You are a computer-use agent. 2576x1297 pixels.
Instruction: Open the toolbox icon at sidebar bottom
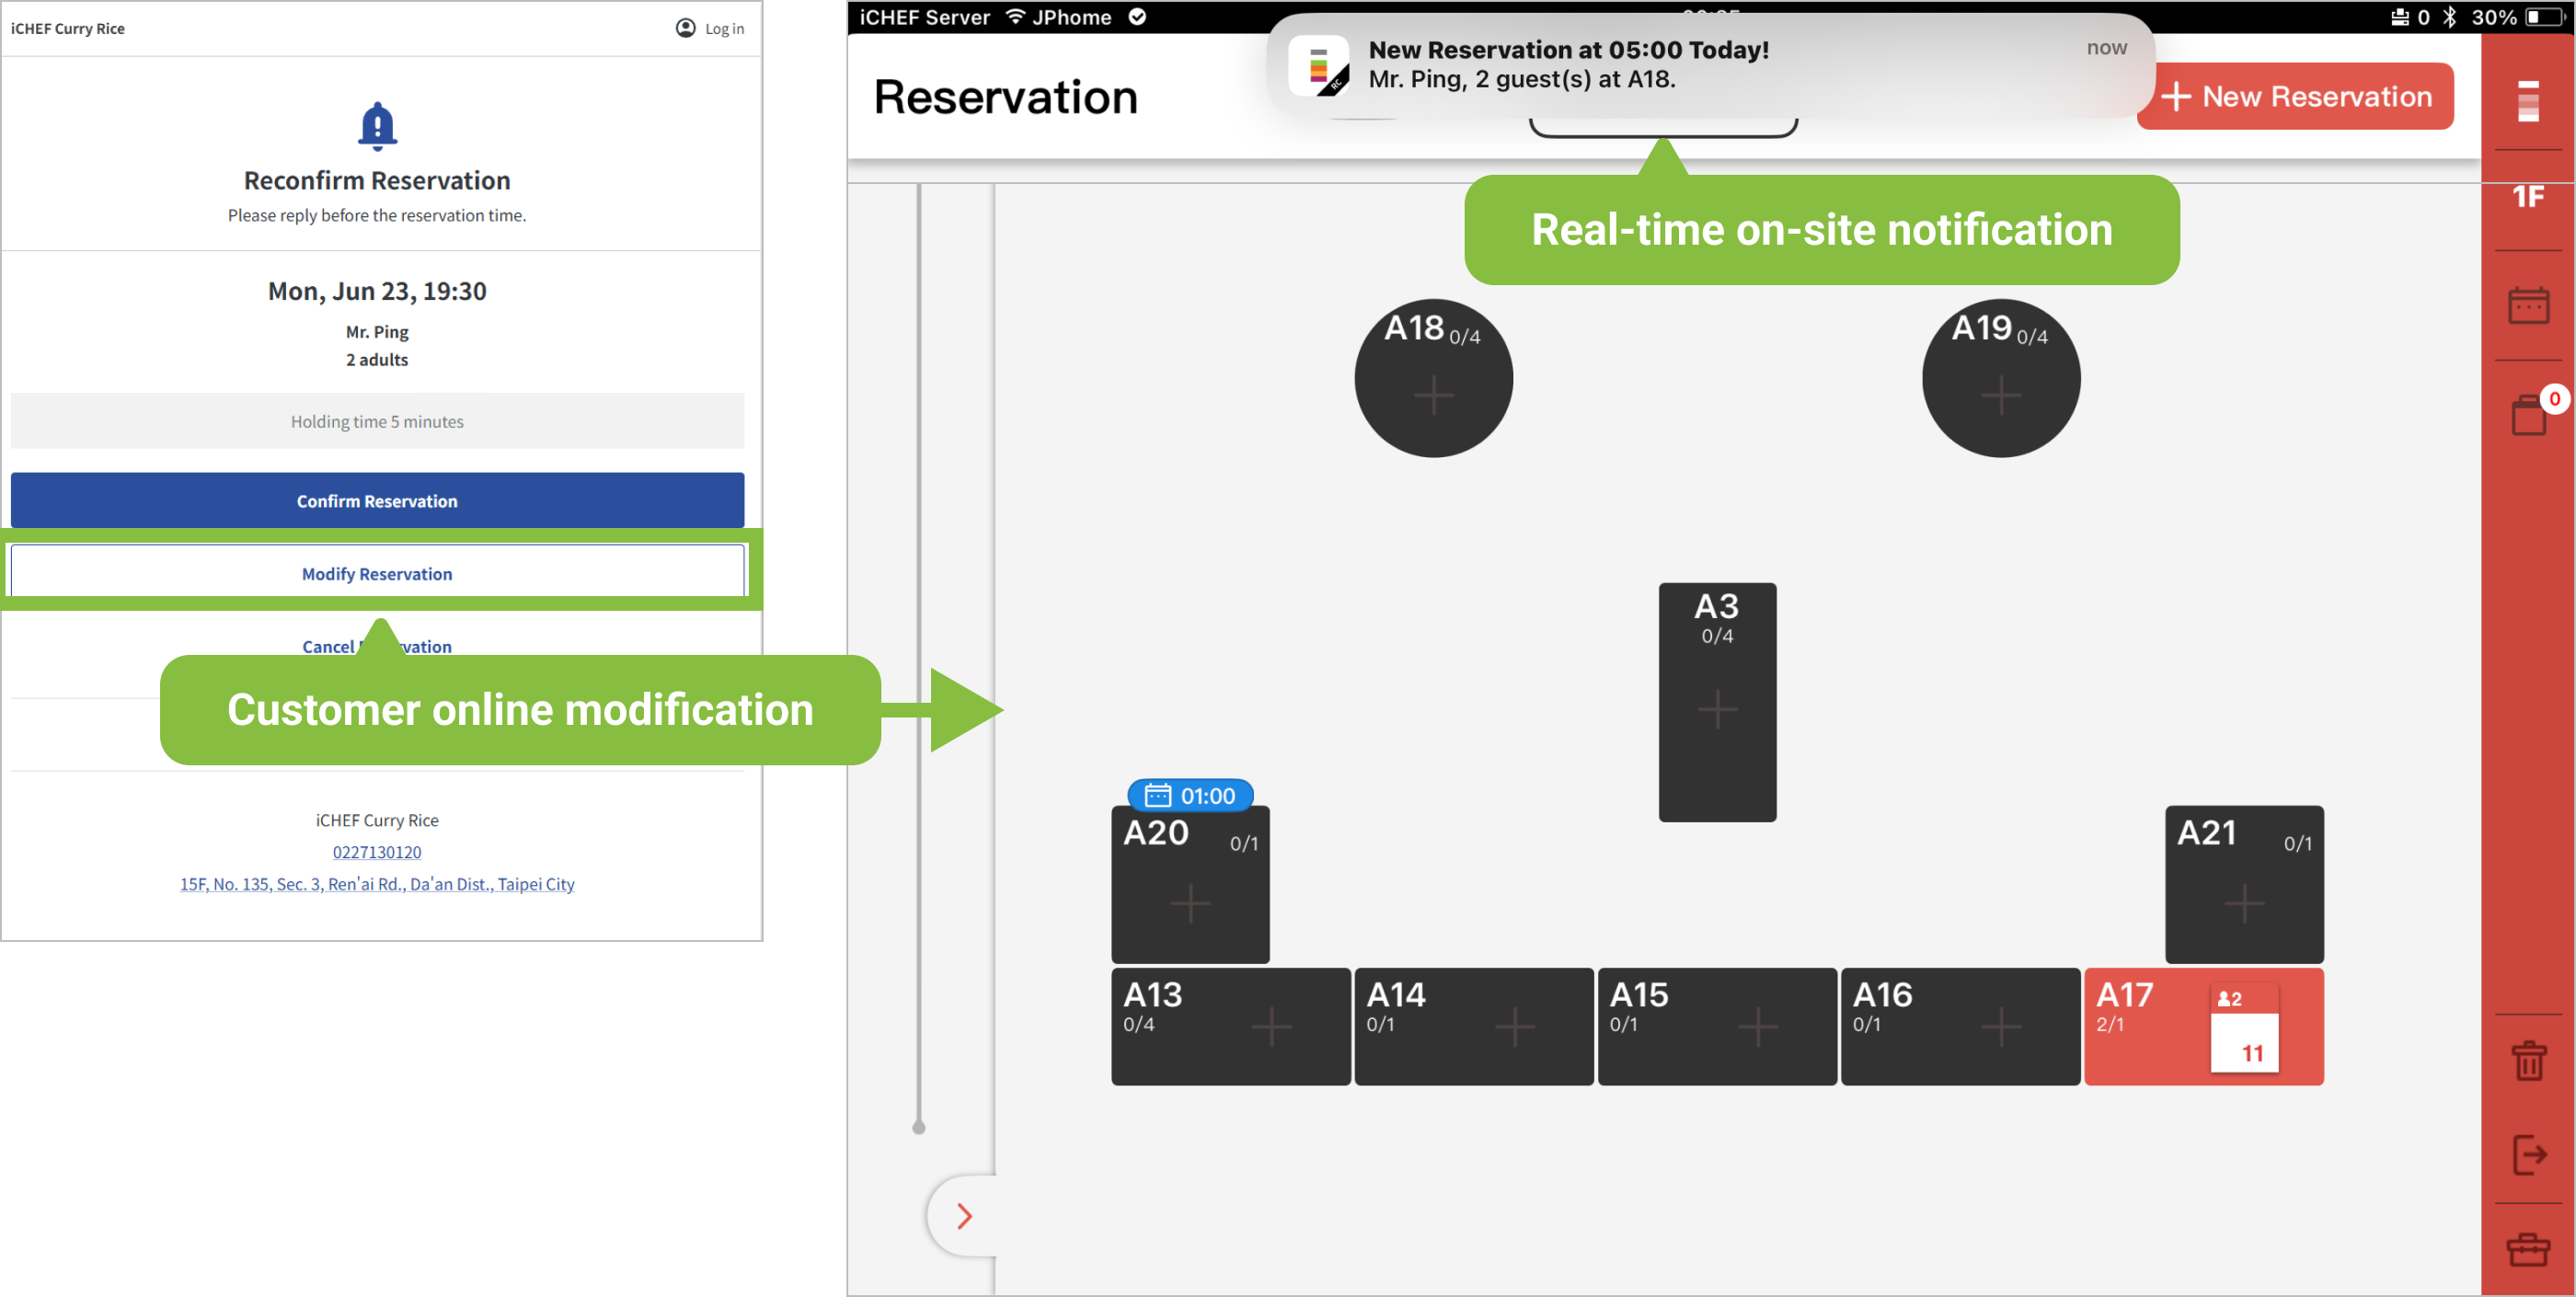pos(2528,1250)
